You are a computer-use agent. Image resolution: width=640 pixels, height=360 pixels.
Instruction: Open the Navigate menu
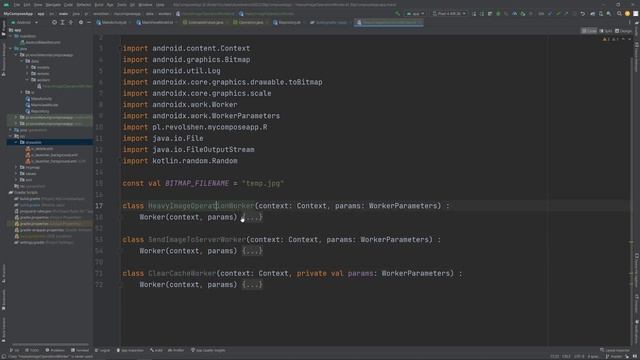pyautogui.click(x=53, y=5)
